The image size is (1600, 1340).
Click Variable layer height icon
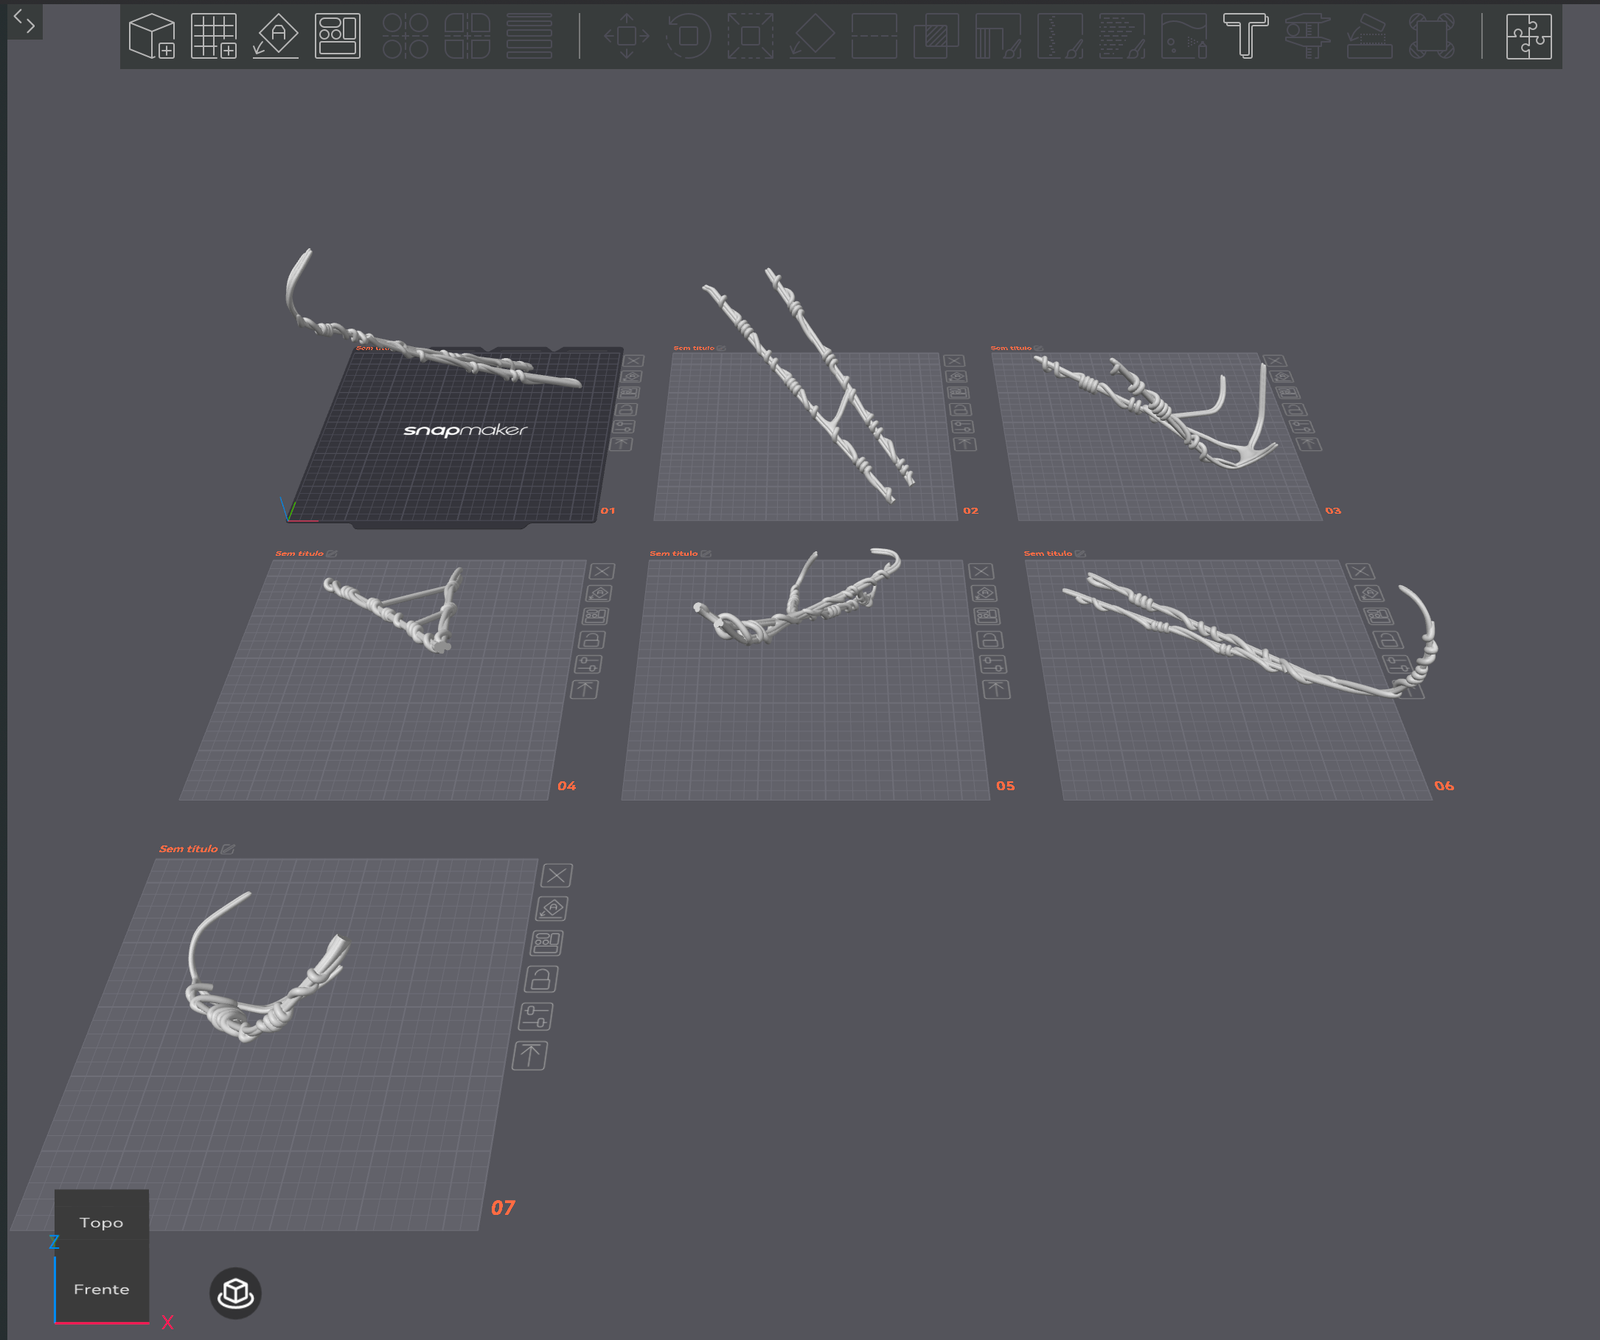coord(530,36)
